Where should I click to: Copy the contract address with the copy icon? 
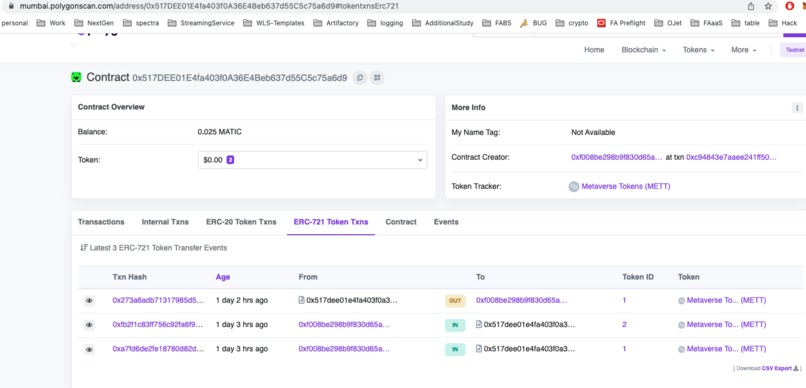[x=360, y=78]
